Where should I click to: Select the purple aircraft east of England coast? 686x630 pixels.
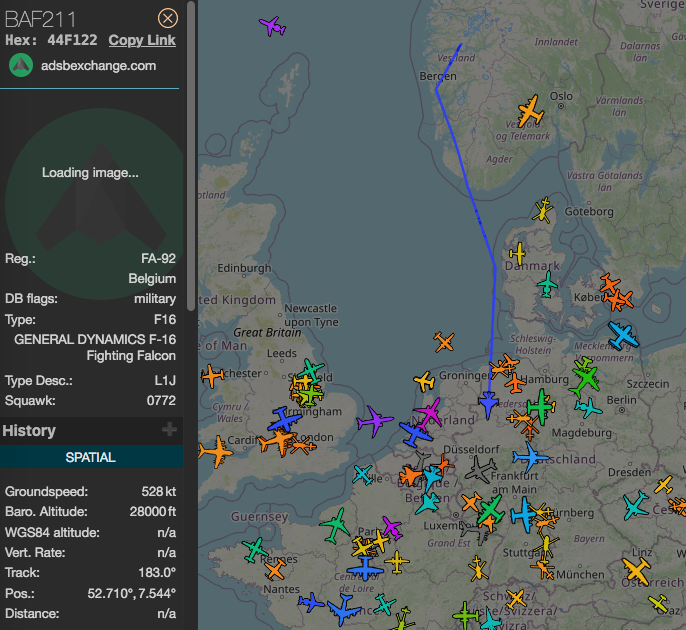pos(374,421)
